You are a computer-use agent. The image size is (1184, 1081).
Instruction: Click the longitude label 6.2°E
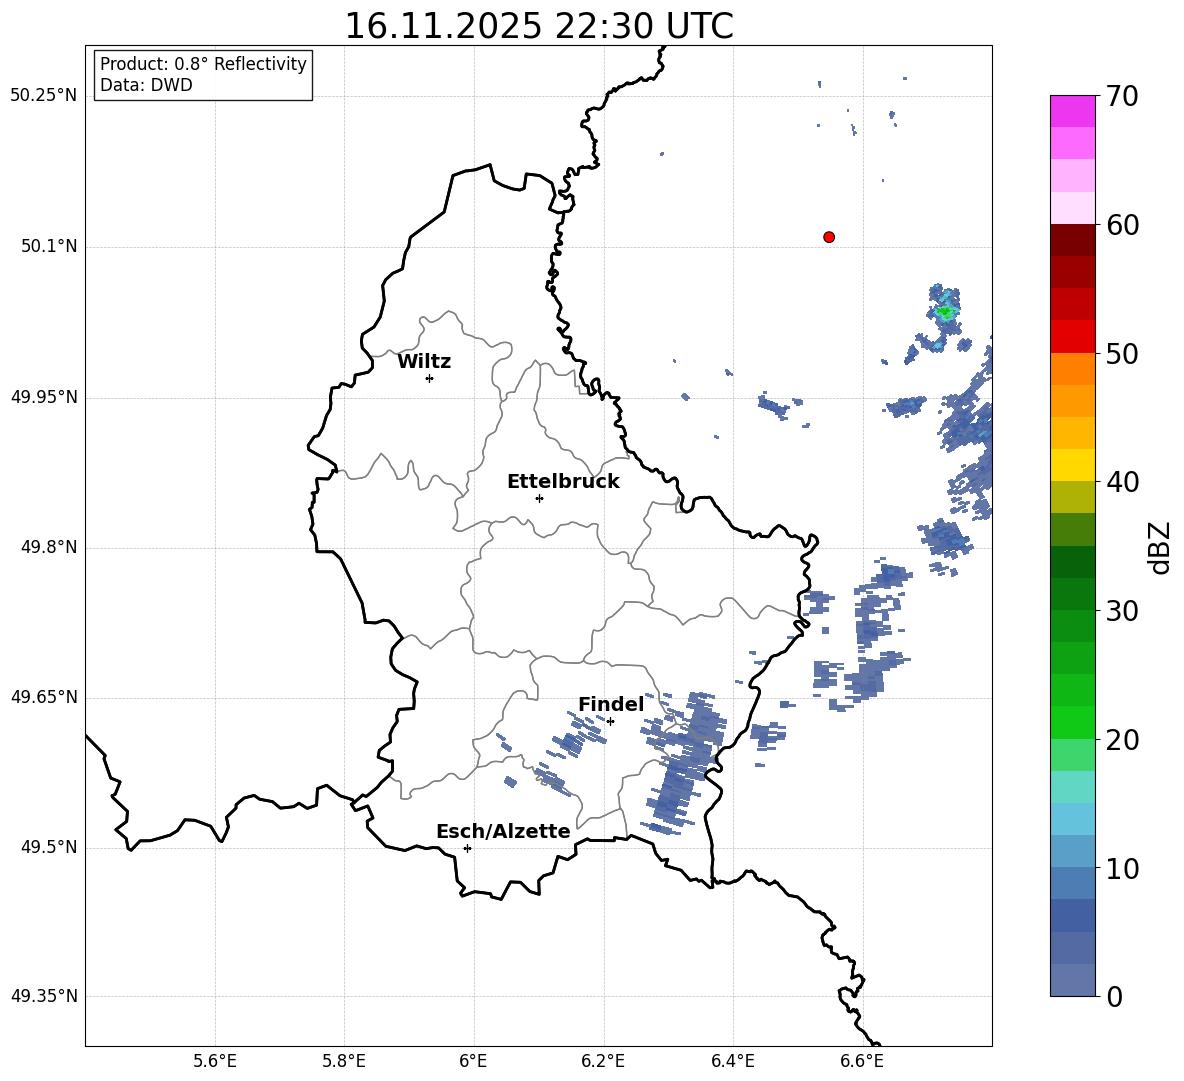tap(603, 1061)
